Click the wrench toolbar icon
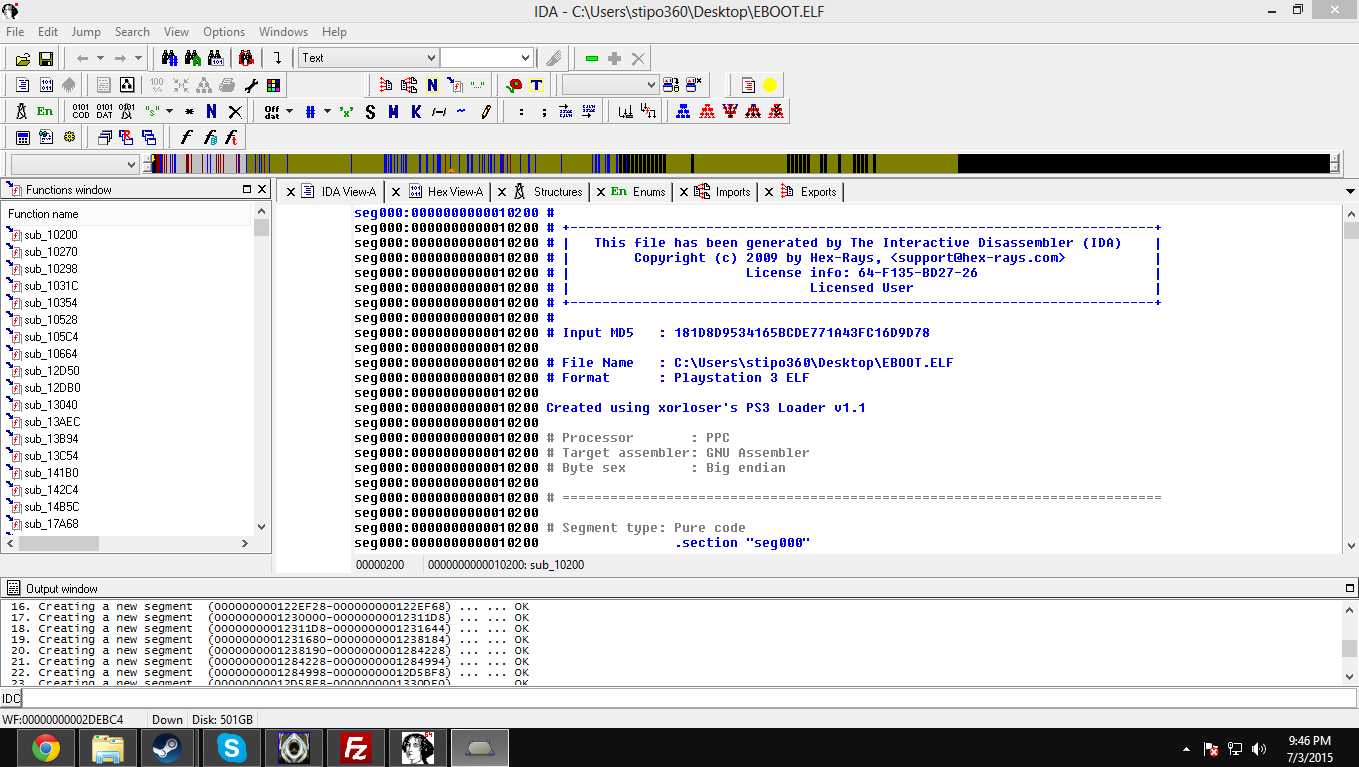Screen dimensions: 1359x767 click(x=251, y=85)
